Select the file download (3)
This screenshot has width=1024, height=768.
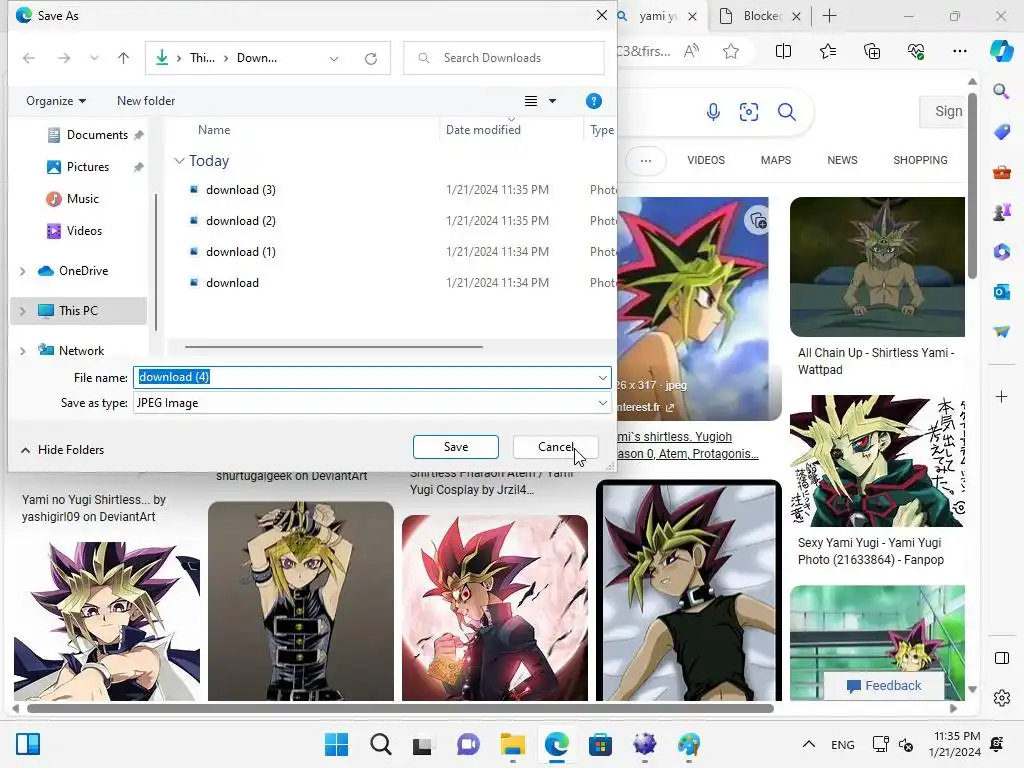[x=240, y=189]
